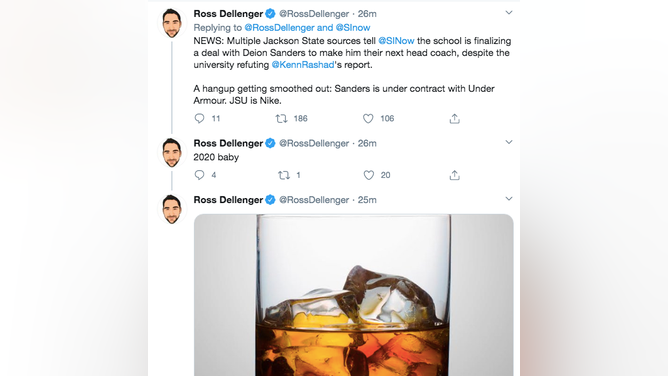Screen dimensions: 668x376
Task: Retweet the Deion Sanders news tweet
Action: 281,118
